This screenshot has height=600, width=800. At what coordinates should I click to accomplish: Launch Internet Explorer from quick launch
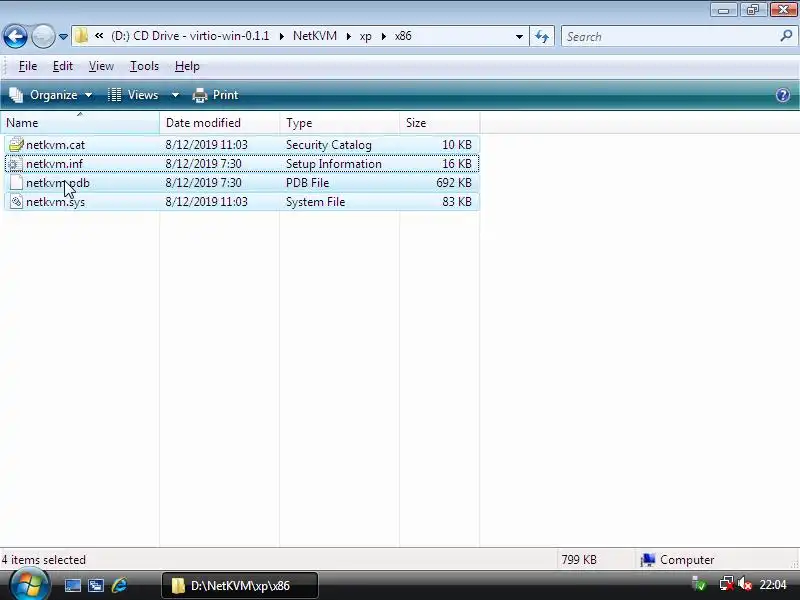[119, 585]
